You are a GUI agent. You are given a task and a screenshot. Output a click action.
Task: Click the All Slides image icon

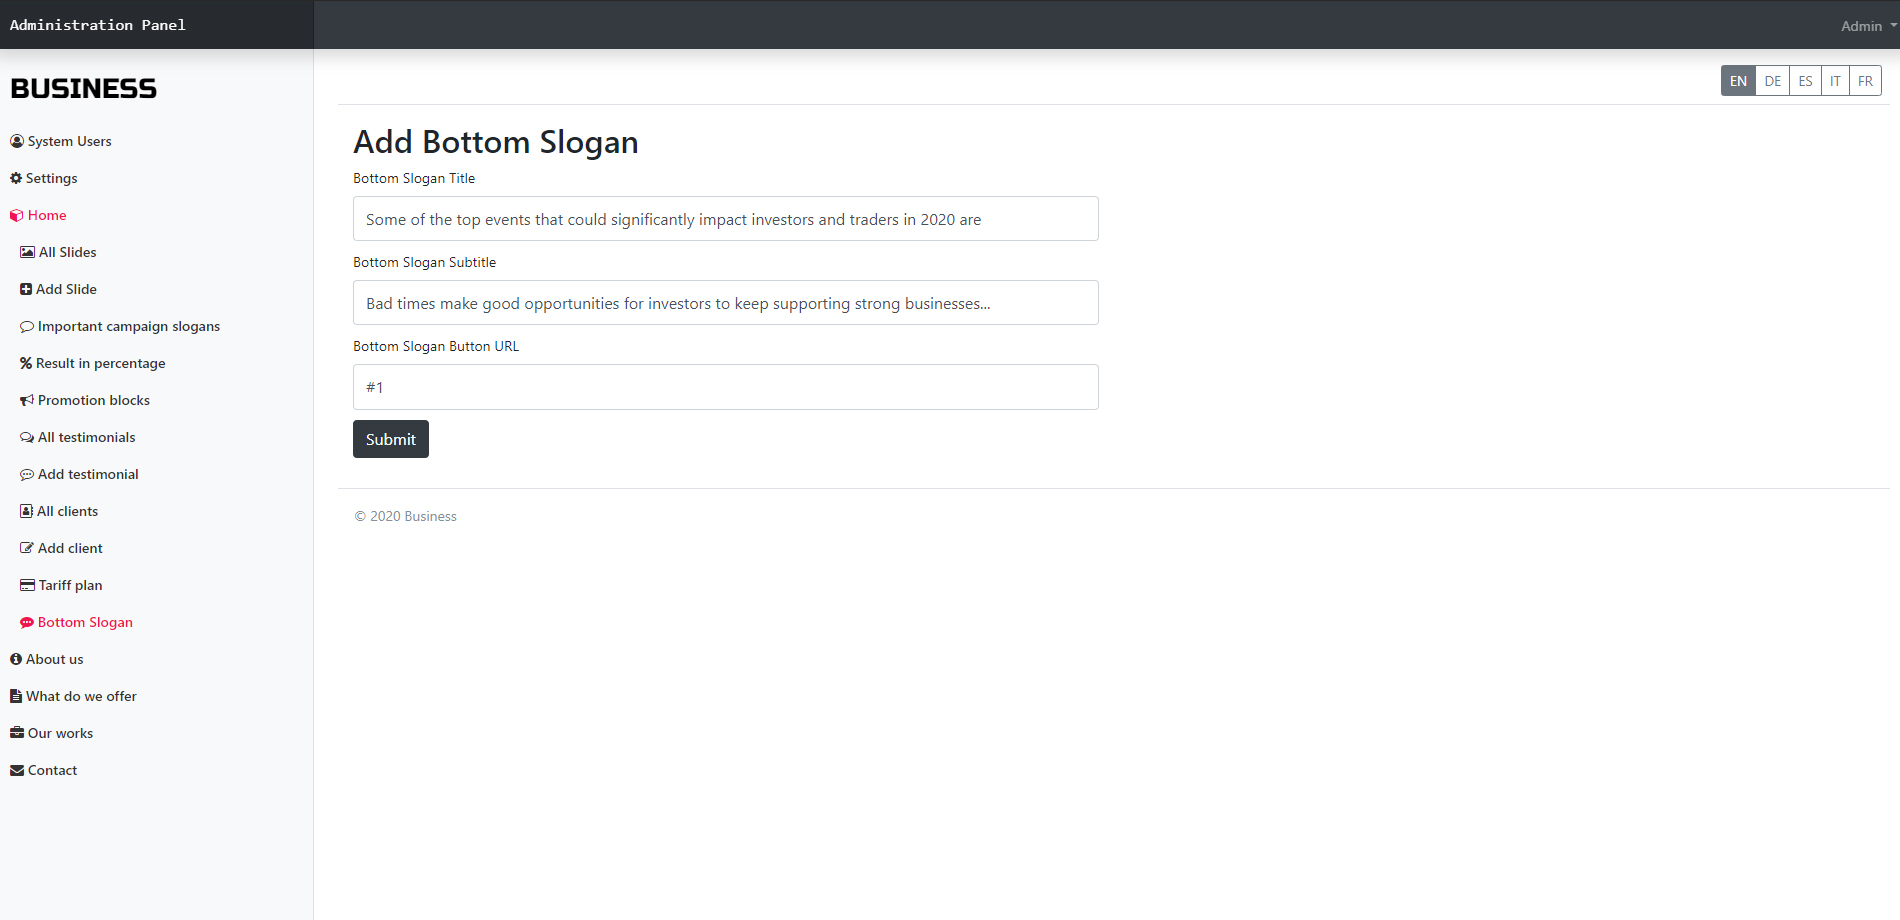(x=27, y=252)
